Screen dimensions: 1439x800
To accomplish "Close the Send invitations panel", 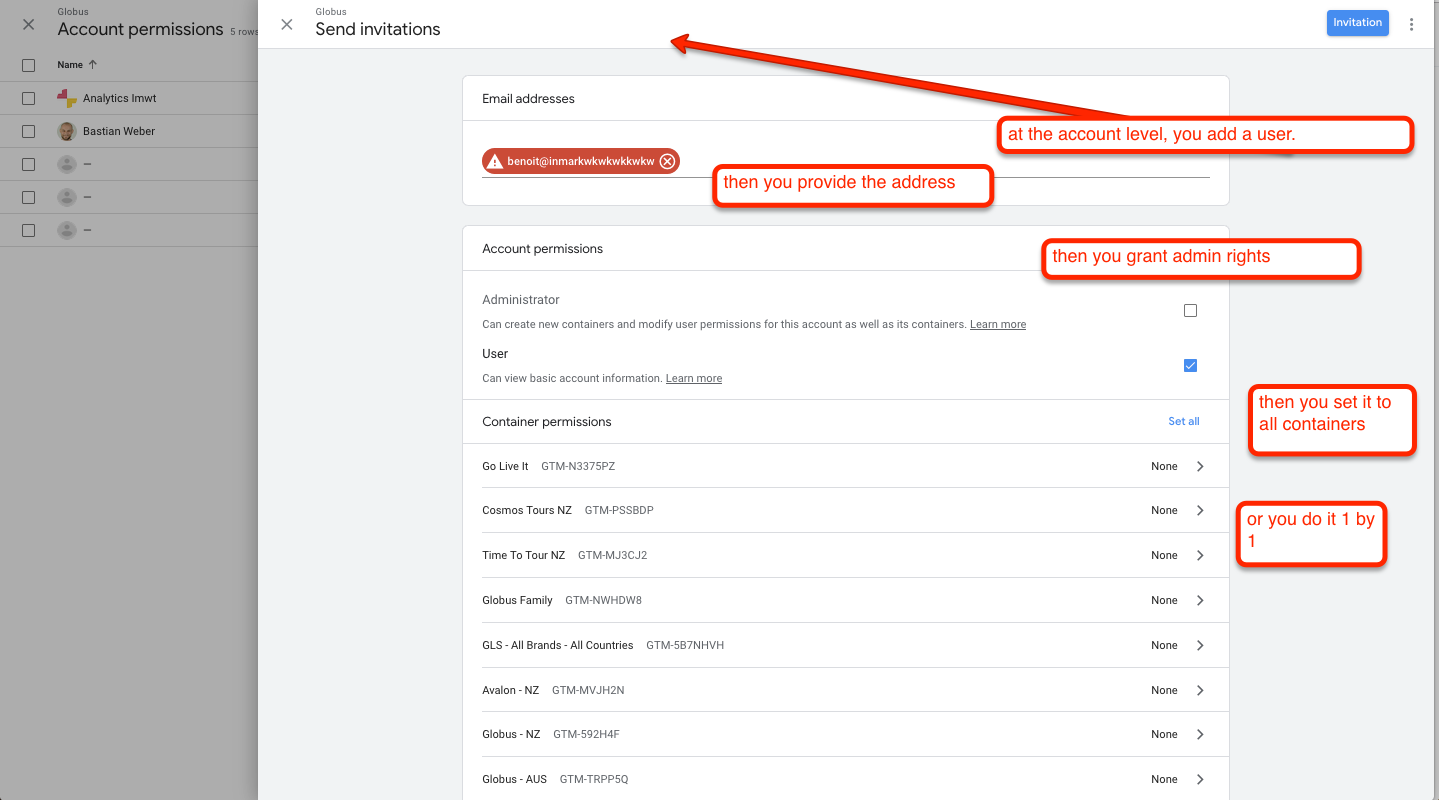I will (287, 25).
